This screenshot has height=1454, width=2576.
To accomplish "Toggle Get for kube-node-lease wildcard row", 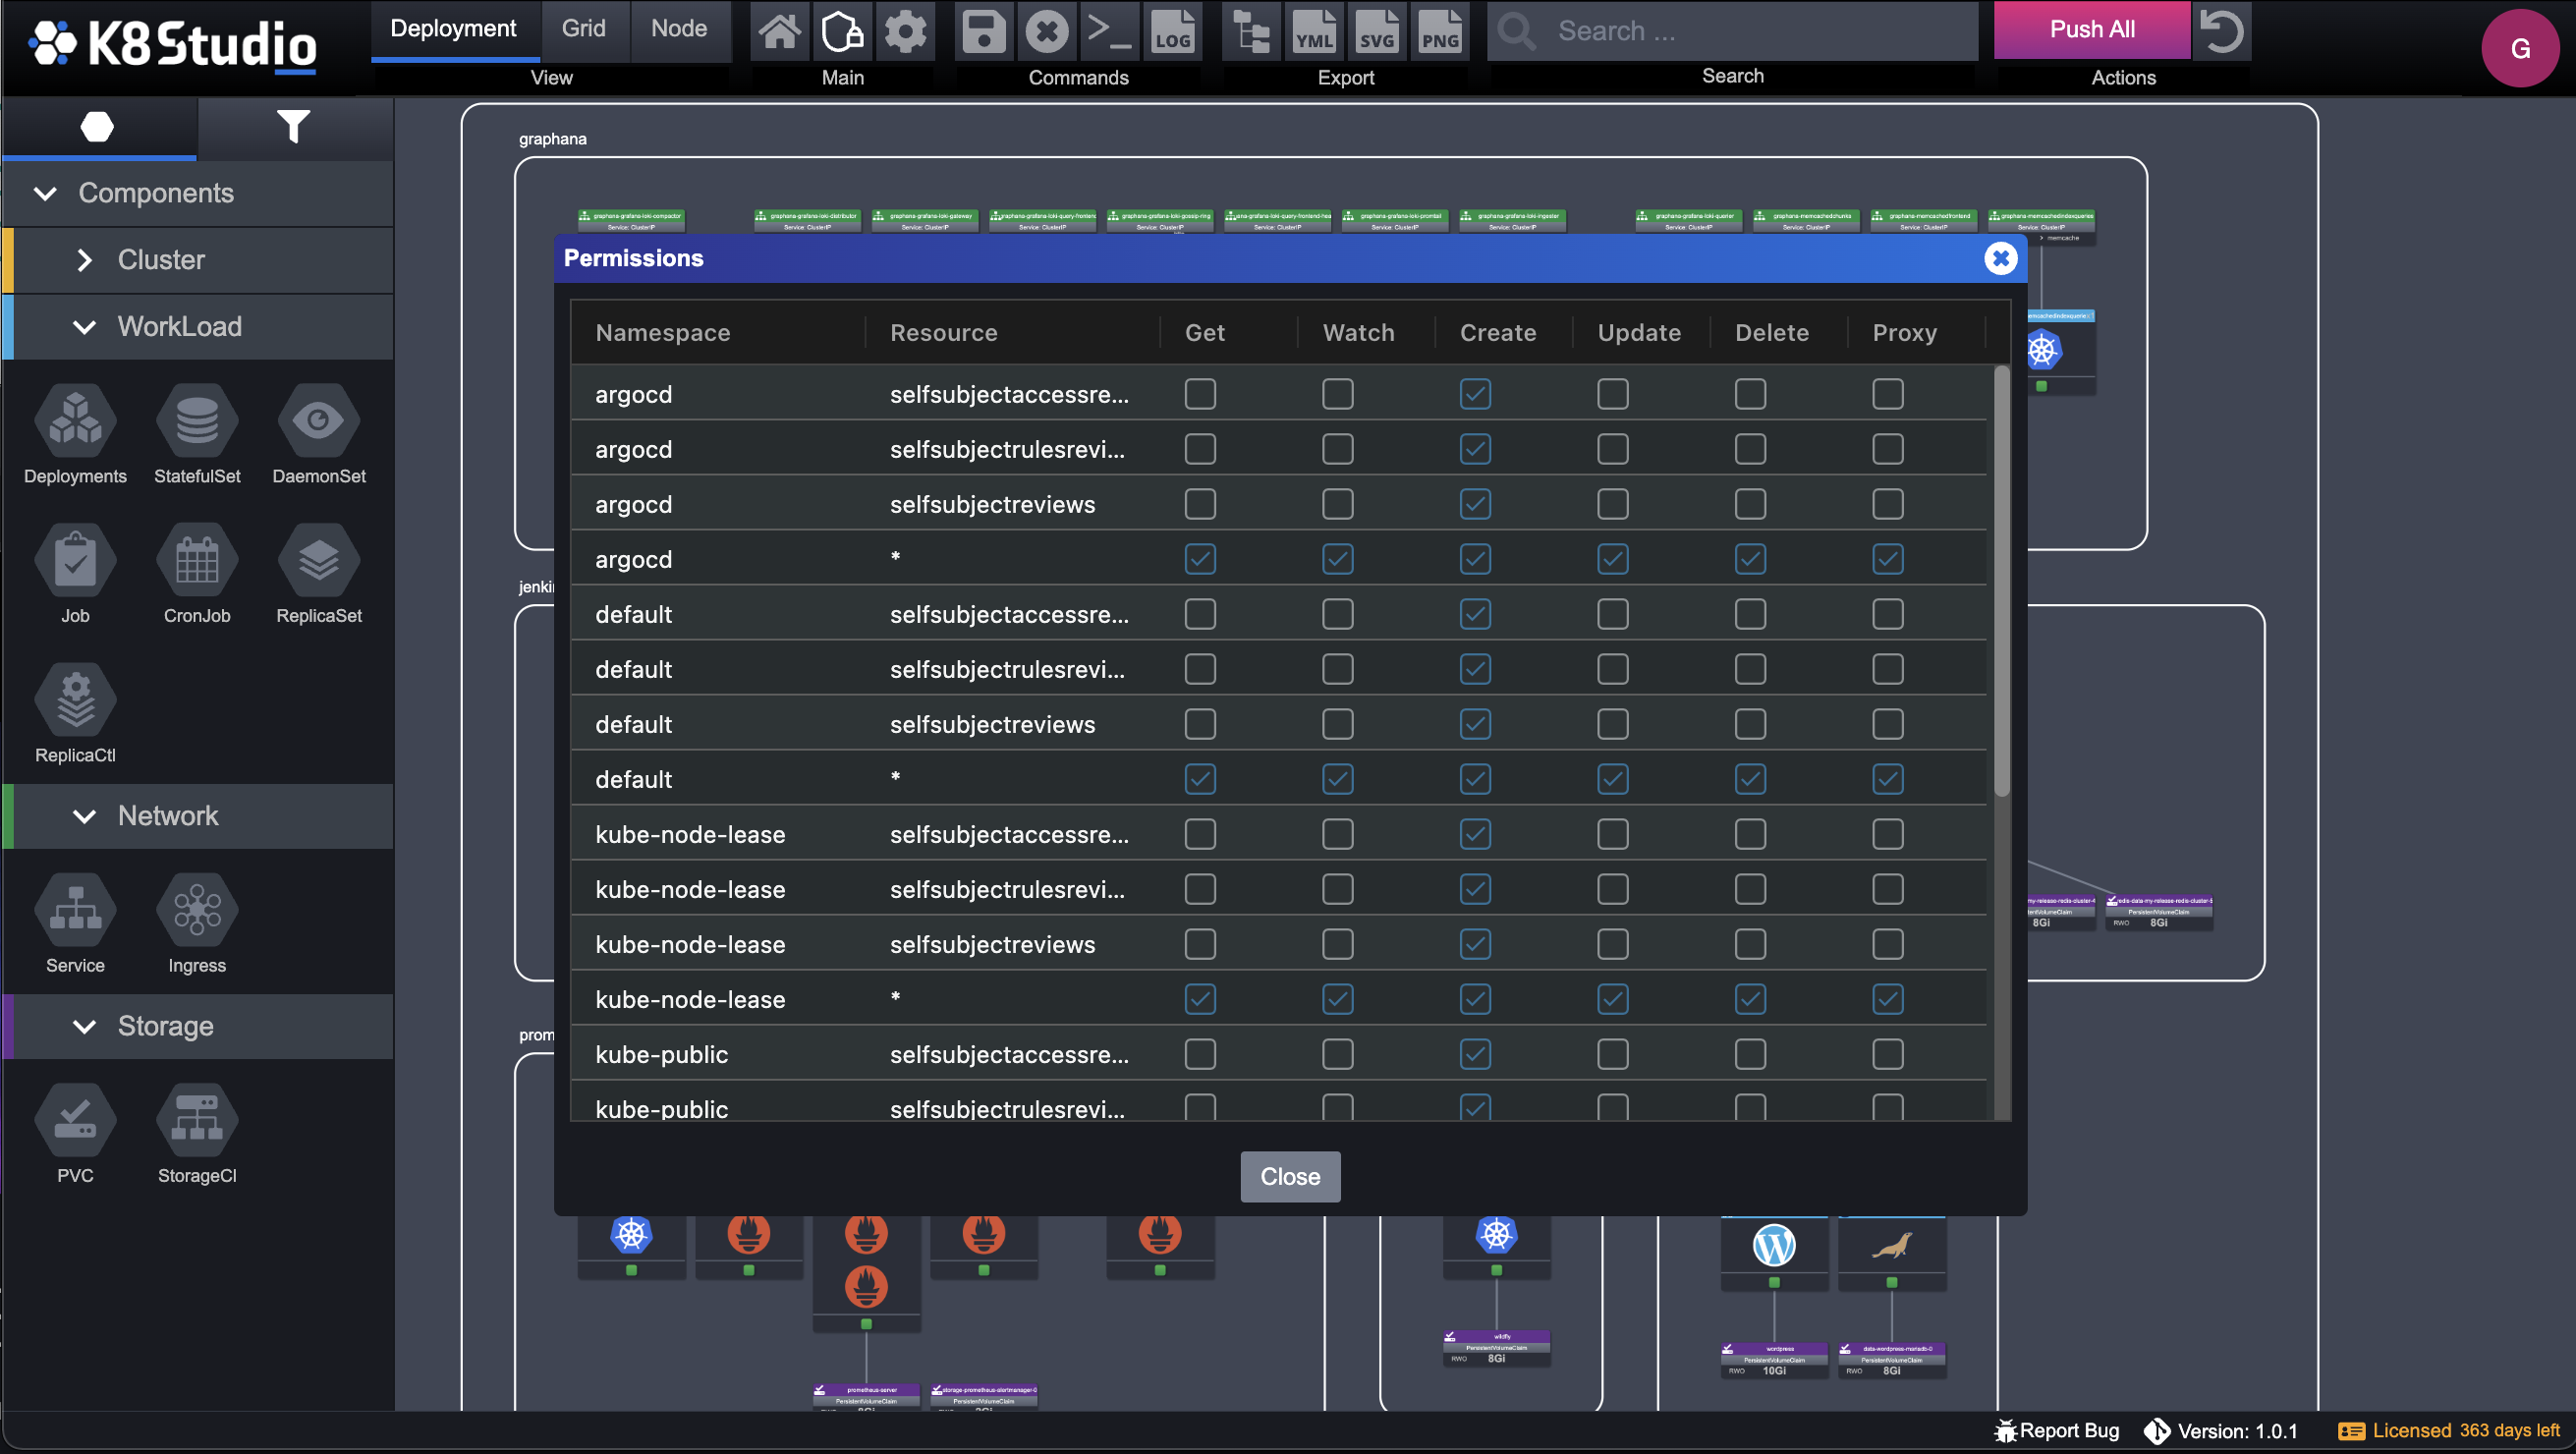I will (x=1200, y=999).
